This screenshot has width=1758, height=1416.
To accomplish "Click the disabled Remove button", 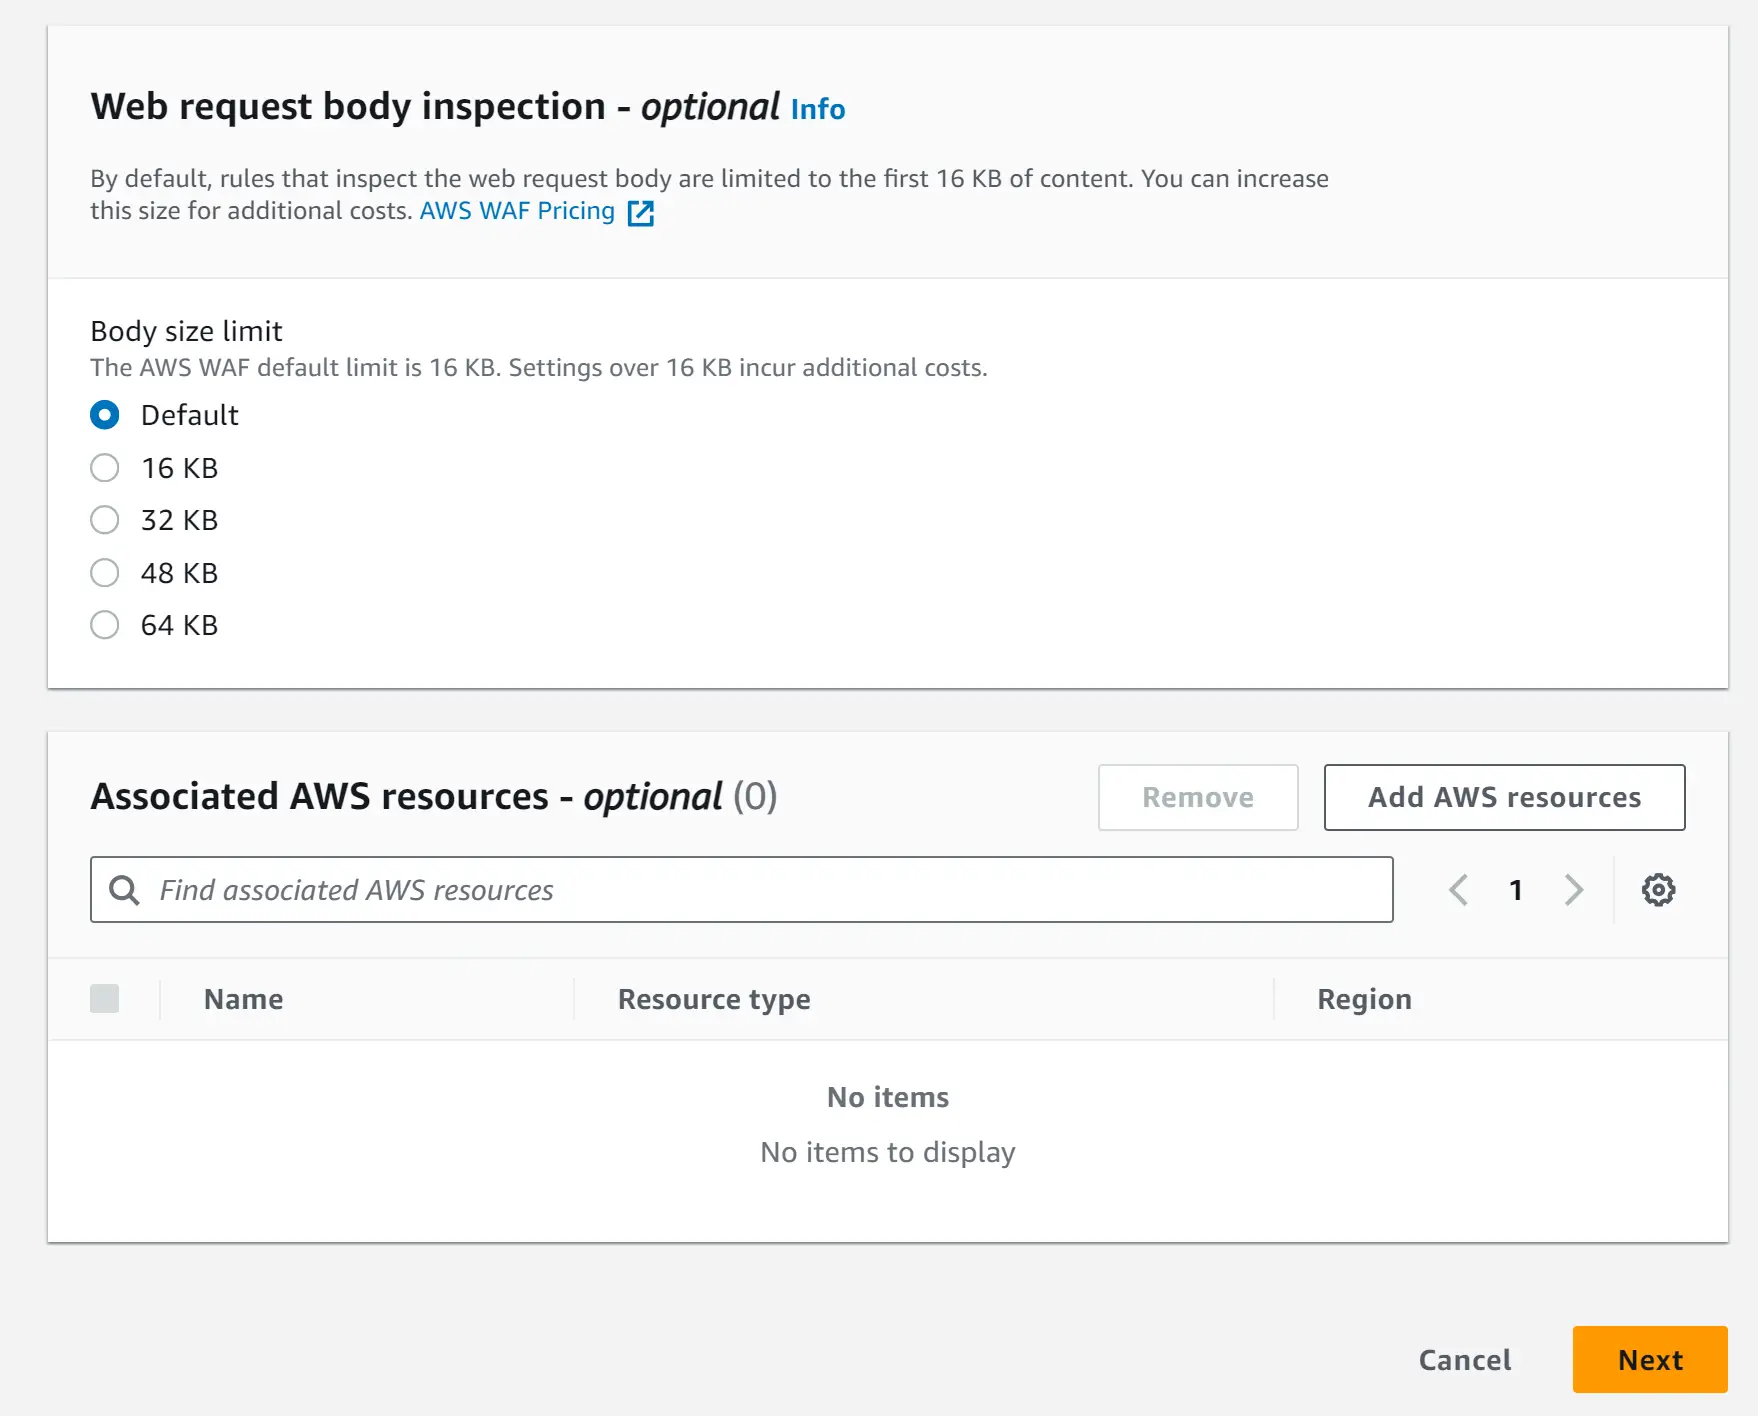I will 1198,797.
